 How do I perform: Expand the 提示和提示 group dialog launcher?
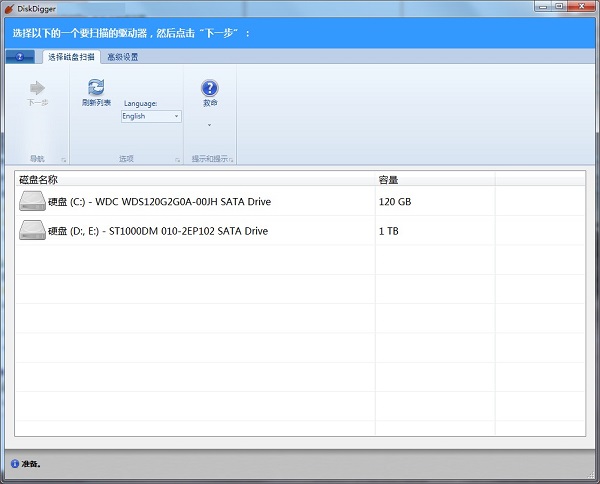click(x=231, y=160)
